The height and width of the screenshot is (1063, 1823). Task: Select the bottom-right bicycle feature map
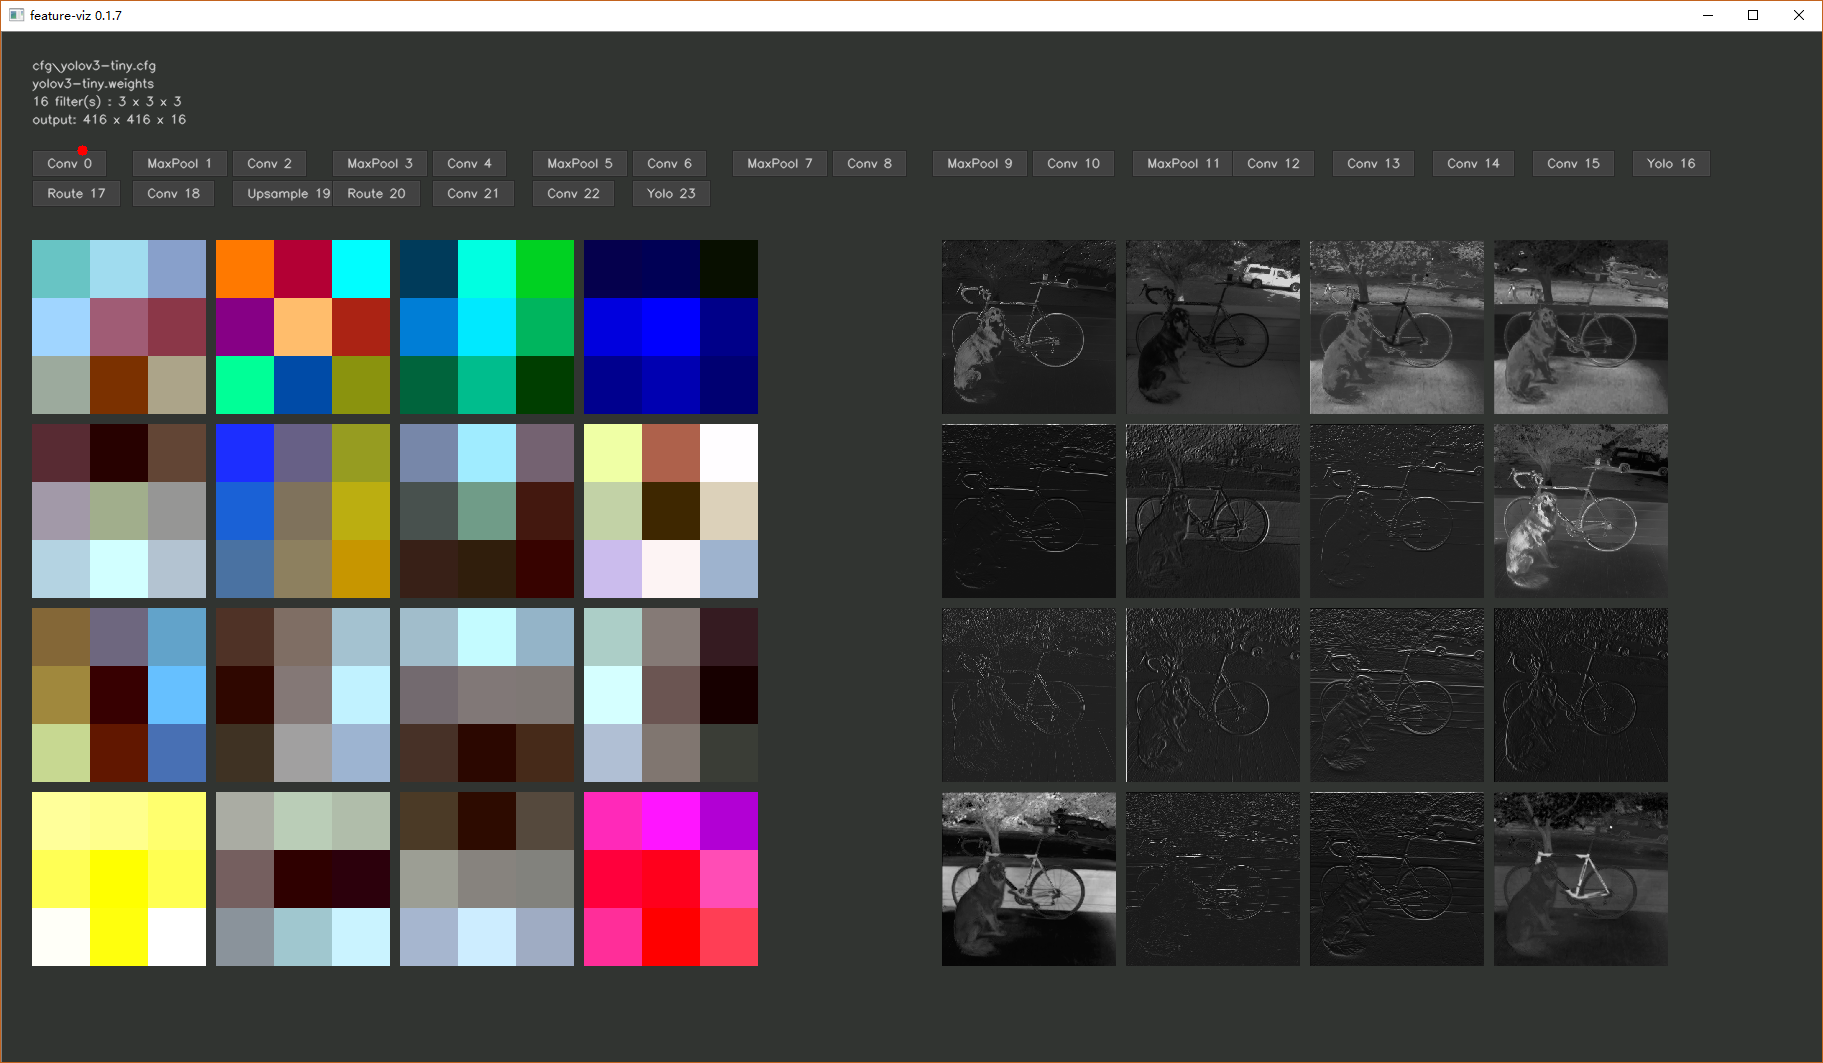coord(1580,878)
